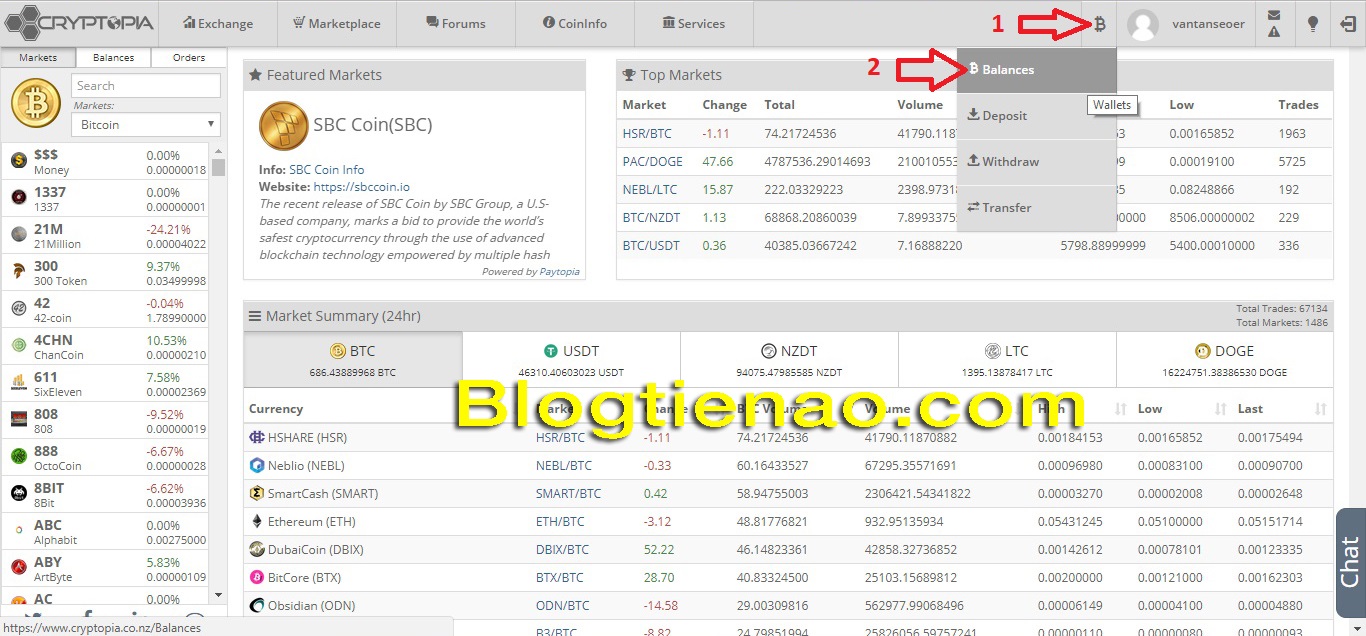The height and width of the screenshot is (636, 1366).
Task: Select the 808 coin icon
Action: [18, 420]
